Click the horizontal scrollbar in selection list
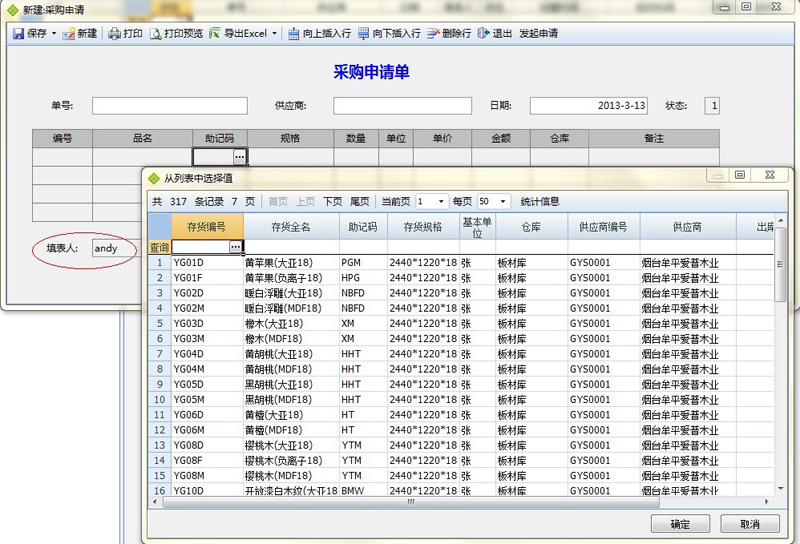The height and width of the screenshot is (544, 800). [411, 502]
